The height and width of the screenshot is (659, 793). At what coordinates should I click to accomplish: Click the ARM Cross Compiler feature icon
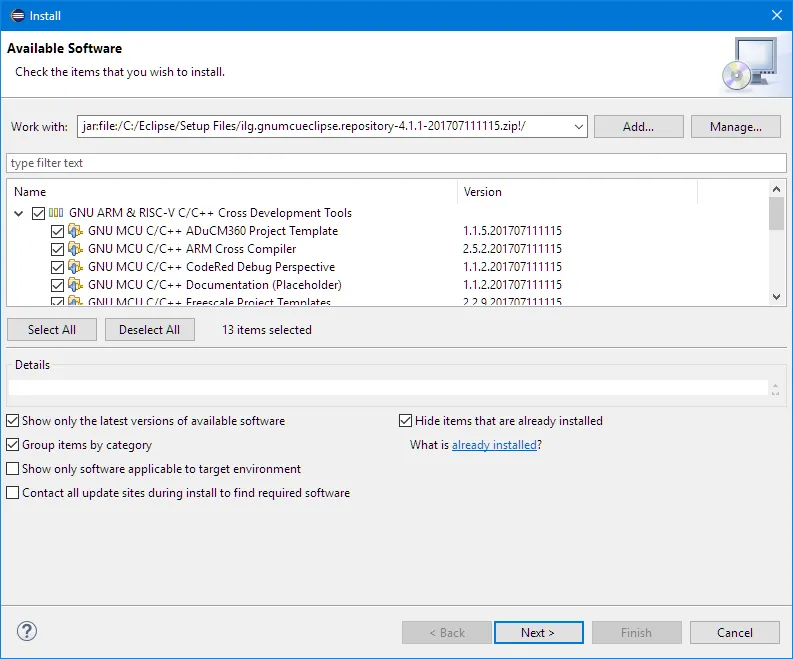(x=75, y=249)
